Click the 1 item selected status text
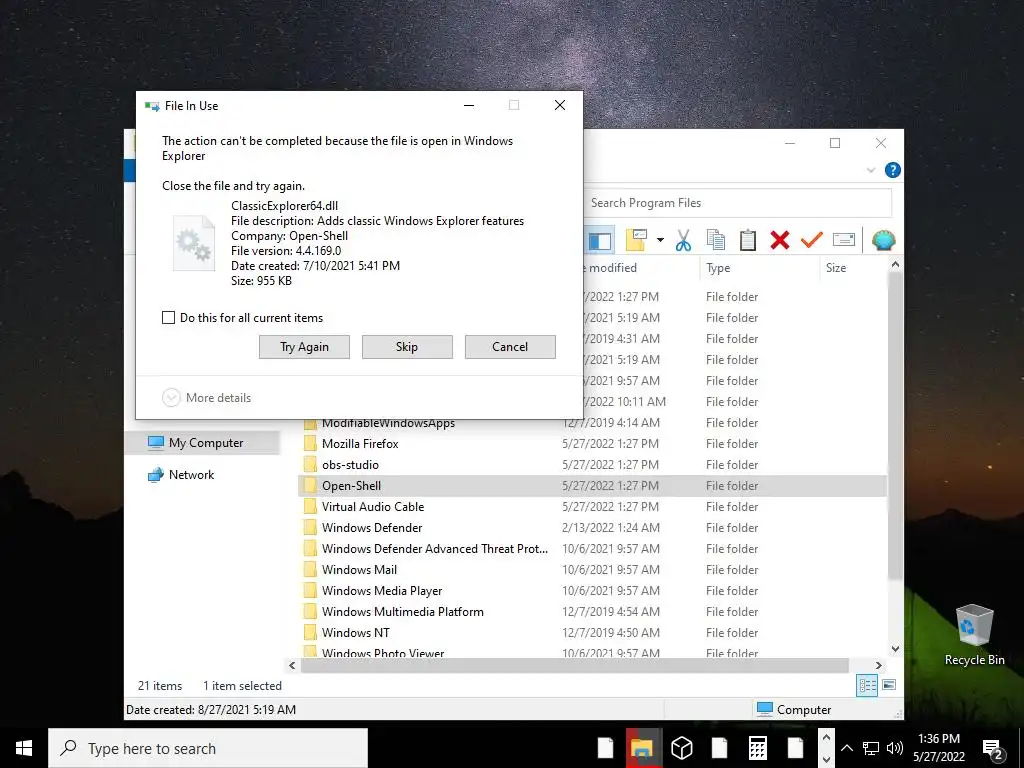The width and height of the screenshot is (1024, 768). [x=242, y=686]
